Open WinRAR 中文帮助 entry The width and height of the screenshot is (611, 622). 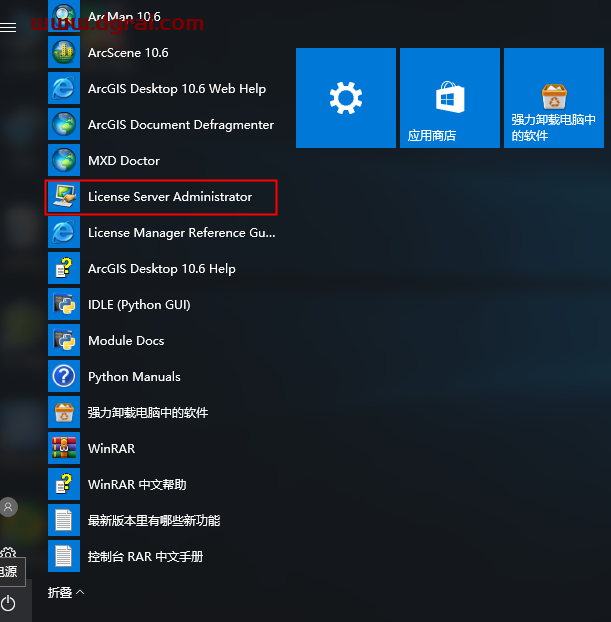137,484
